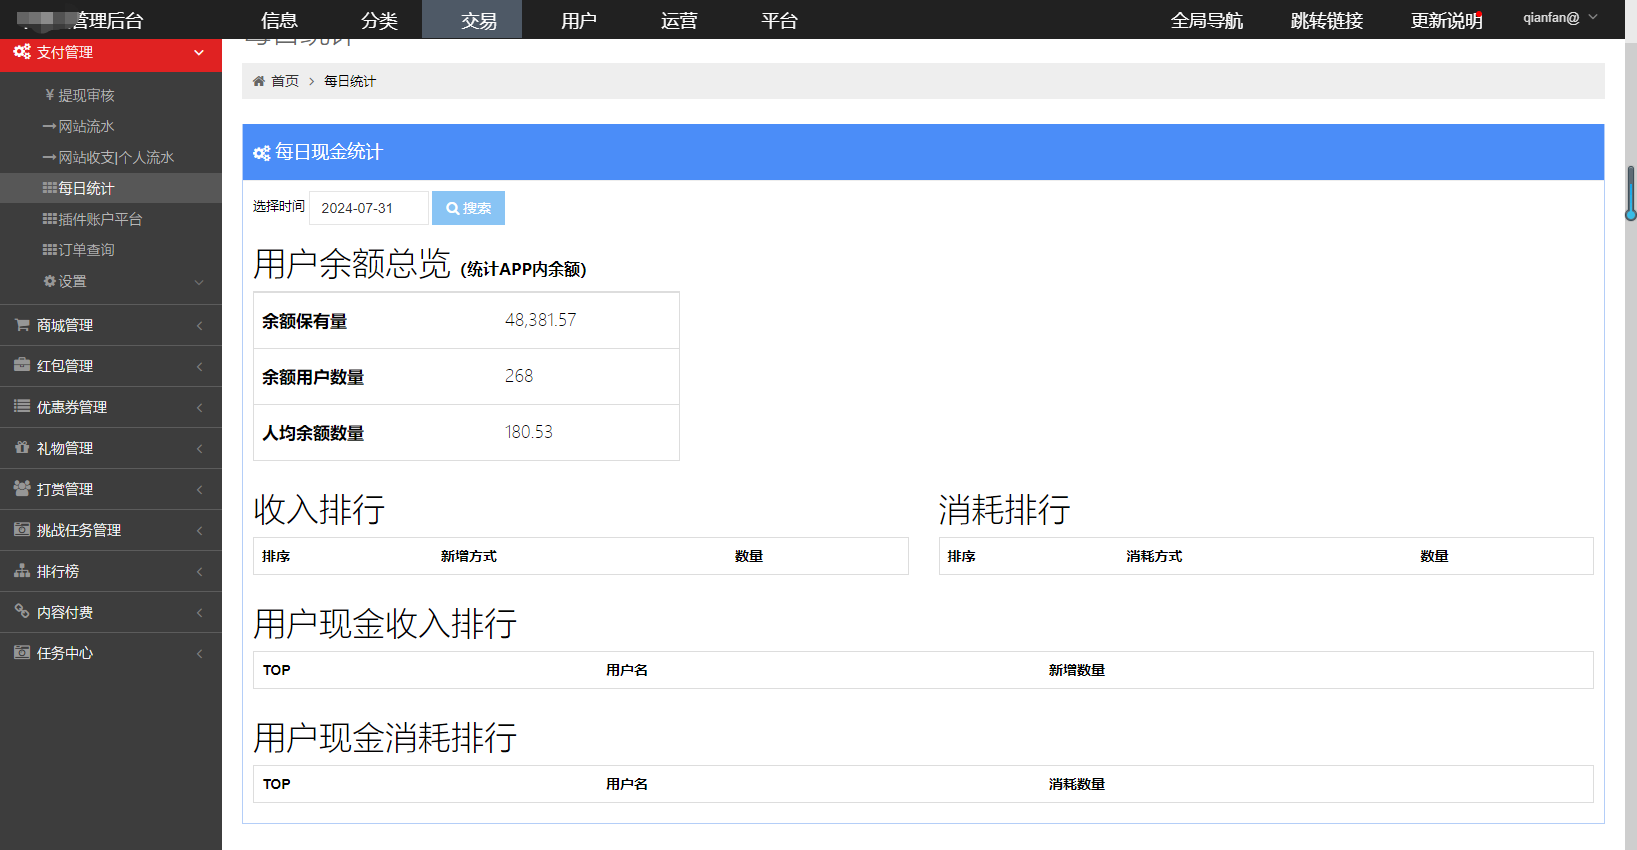Click the shopping cart icon beside 商城管理

(x=22, y=325)
